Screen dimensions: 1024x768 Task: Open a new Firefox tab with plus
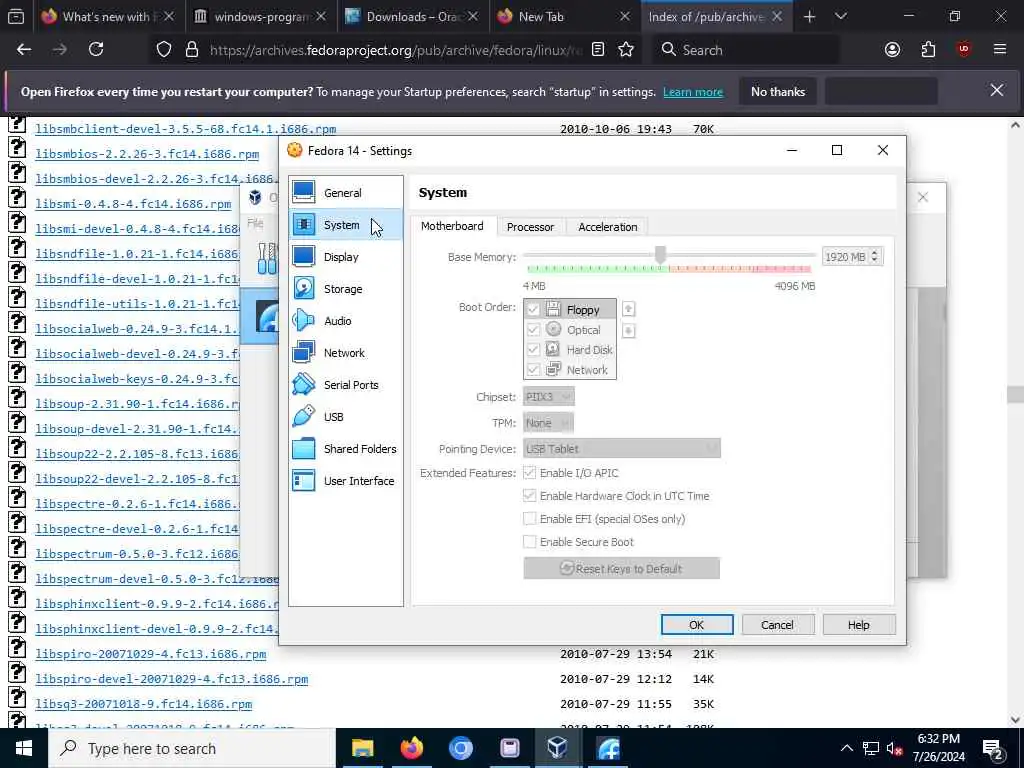pyautogui.click(x=809, y=16)
